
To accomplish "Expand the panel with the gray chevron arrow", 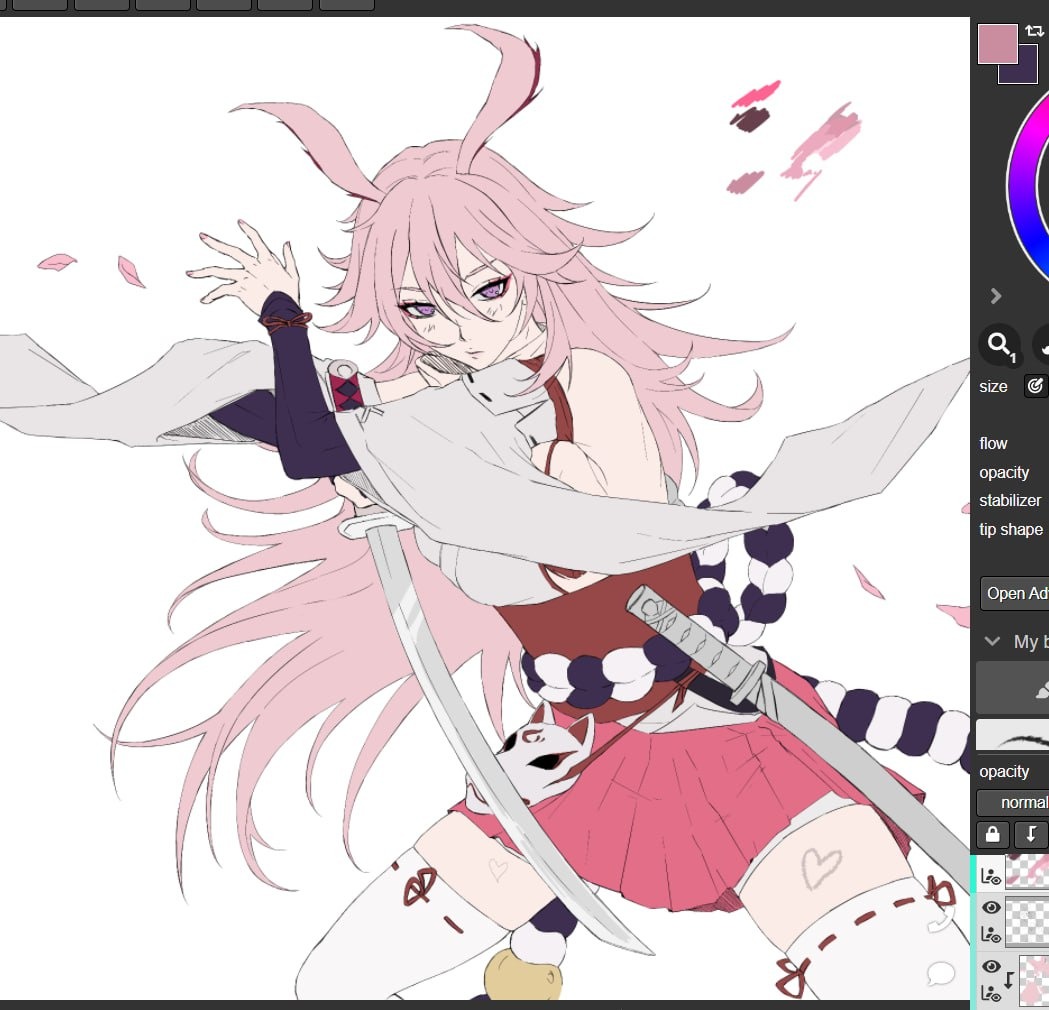I will pos(996,296).
